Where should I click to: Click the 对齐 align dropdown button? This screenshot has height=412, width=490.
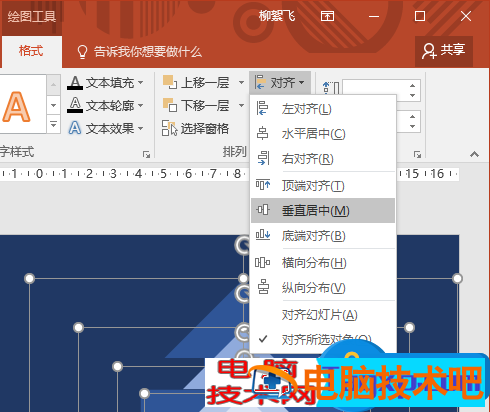[x=280, y=82]
